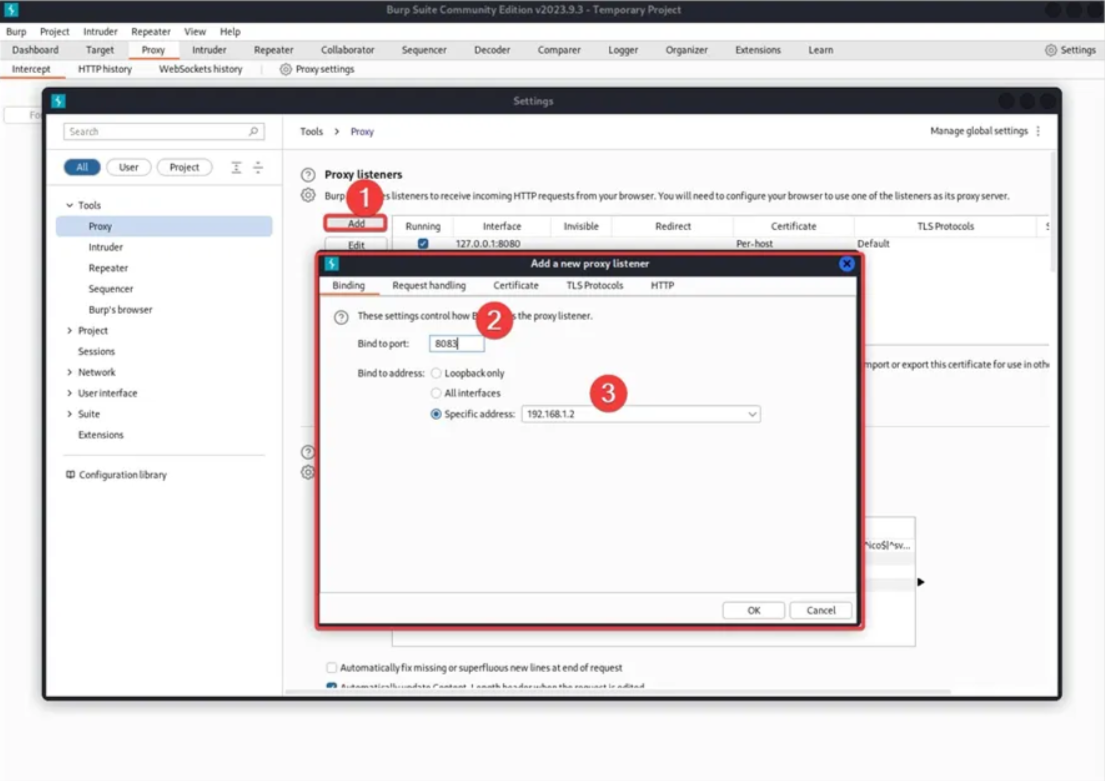
Task: Click the help icon beside Proxy listeners
Action: click(x=308, y=175)
